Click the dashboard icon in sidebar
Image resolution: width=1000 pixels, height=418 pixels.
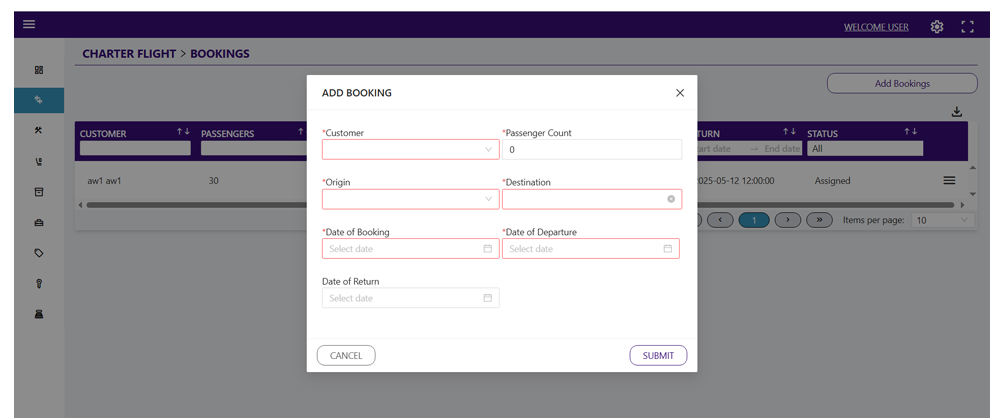(x=39, y=70)
